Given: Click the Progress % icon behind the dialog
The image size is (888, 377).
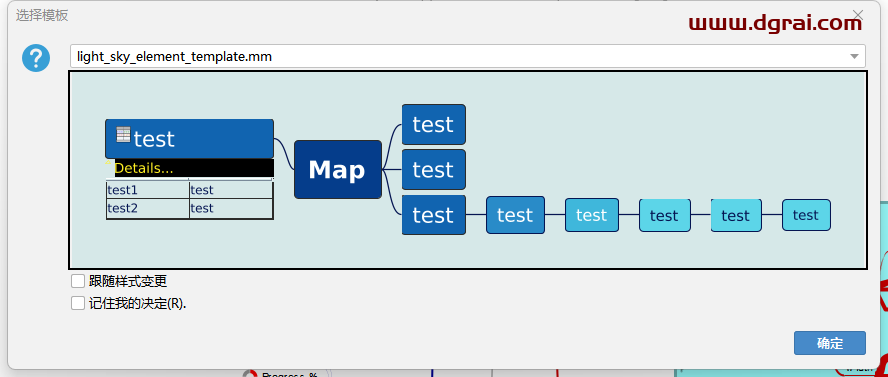Looking at the screenshot, I should click(250, 374).
